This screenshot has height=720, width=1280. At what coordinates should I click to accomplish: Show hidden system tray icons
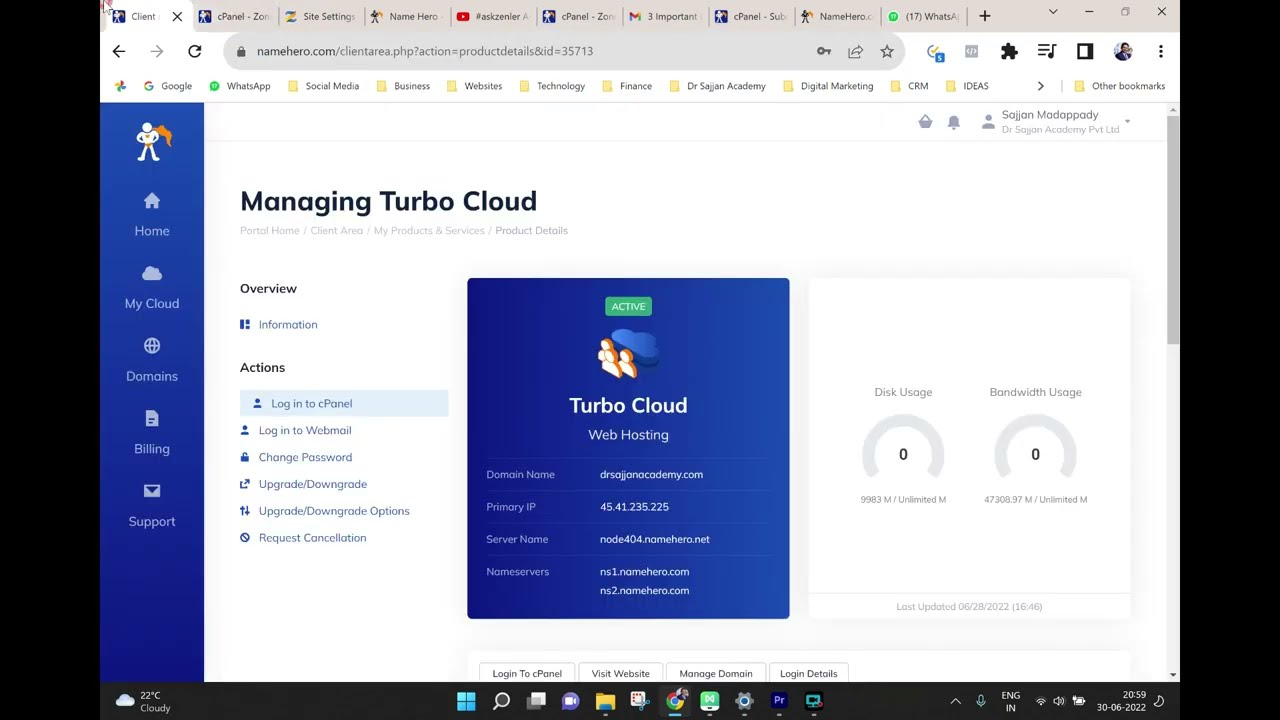pos(955,701)
